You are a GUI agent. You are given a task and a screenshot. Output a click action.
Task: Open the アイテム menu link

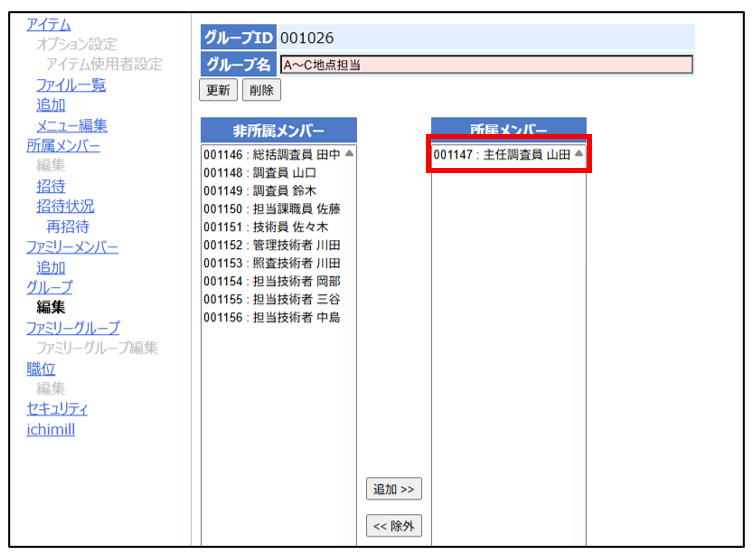(x=48, y=24)
